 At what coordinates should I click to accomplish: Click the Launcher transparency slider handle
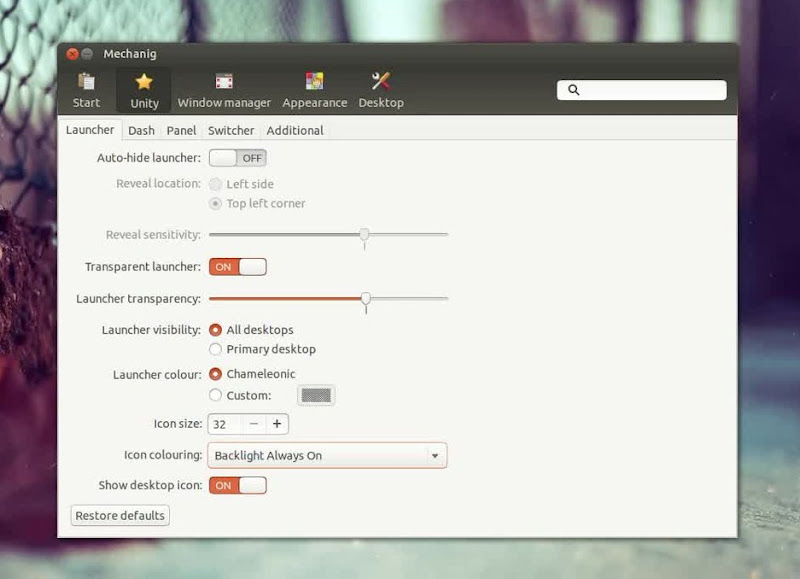366,298
